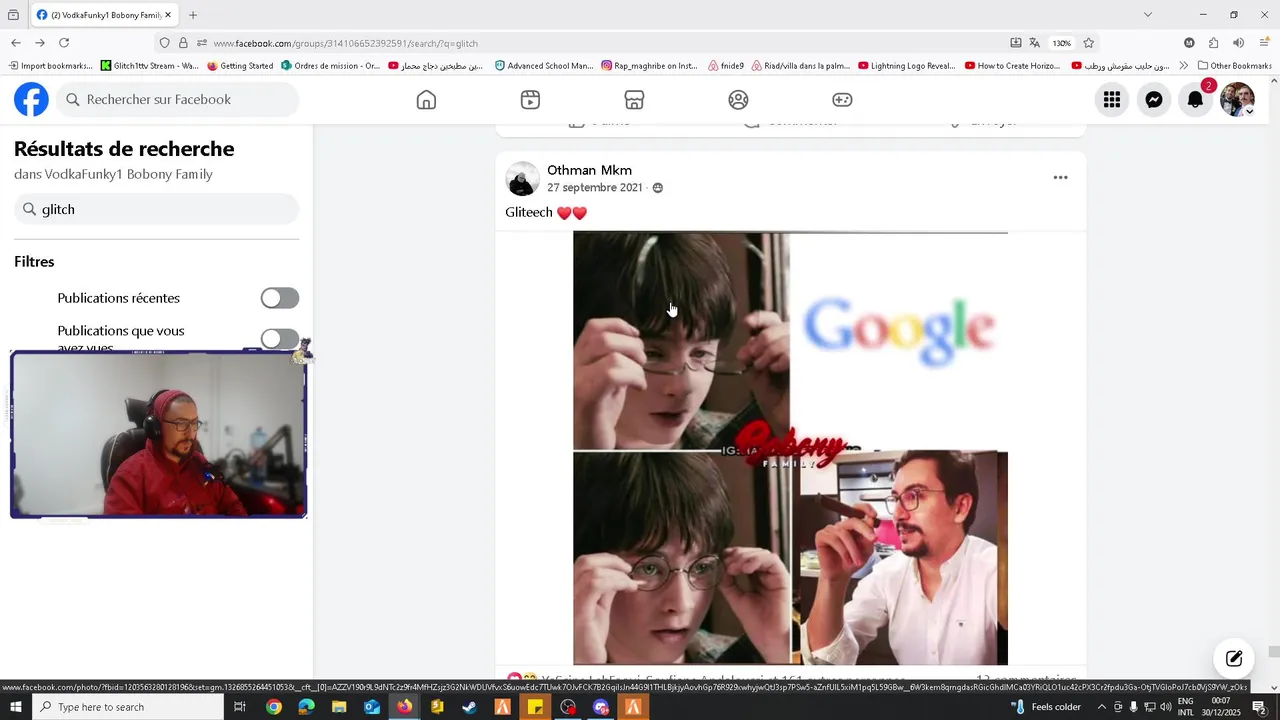Click the translate page icon in address bar
Screen dimensions: 1280x720
[x=1035, y=43]
